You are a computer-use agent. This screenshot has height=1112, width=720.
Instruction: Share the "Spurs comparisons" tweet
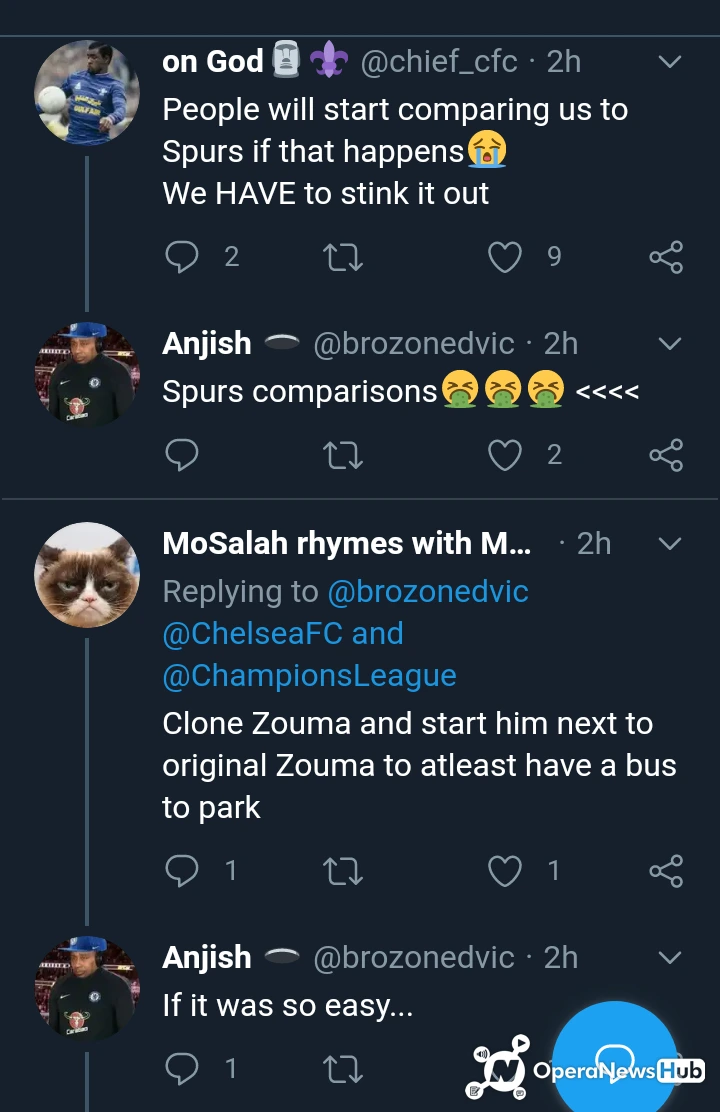pyautogui.click(x=666, y=455)
